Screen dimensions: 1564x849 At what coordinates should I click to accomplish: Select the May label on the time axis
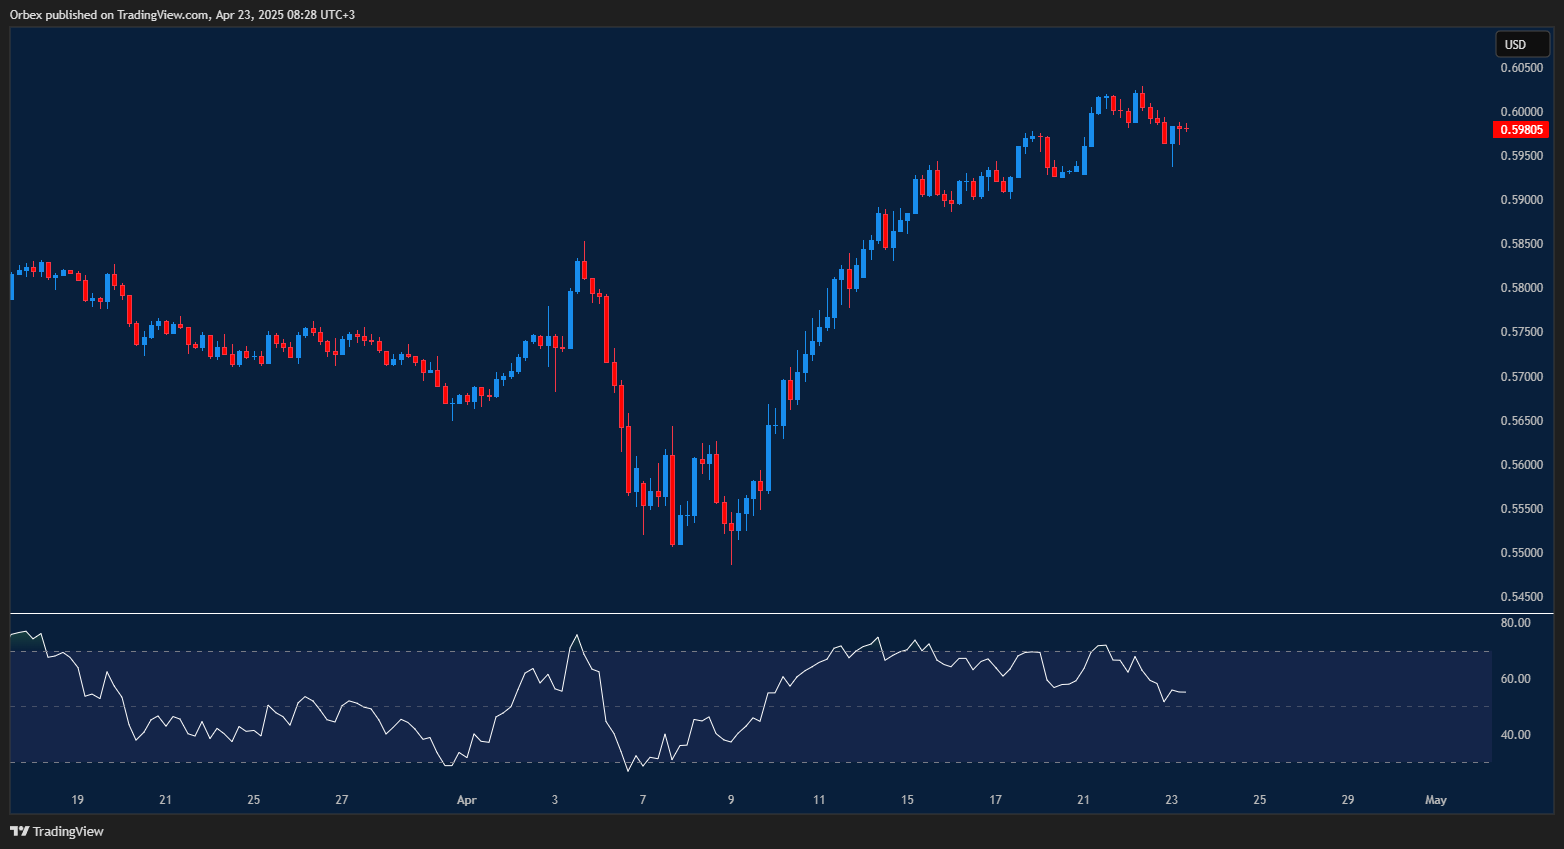(1435, 800)
